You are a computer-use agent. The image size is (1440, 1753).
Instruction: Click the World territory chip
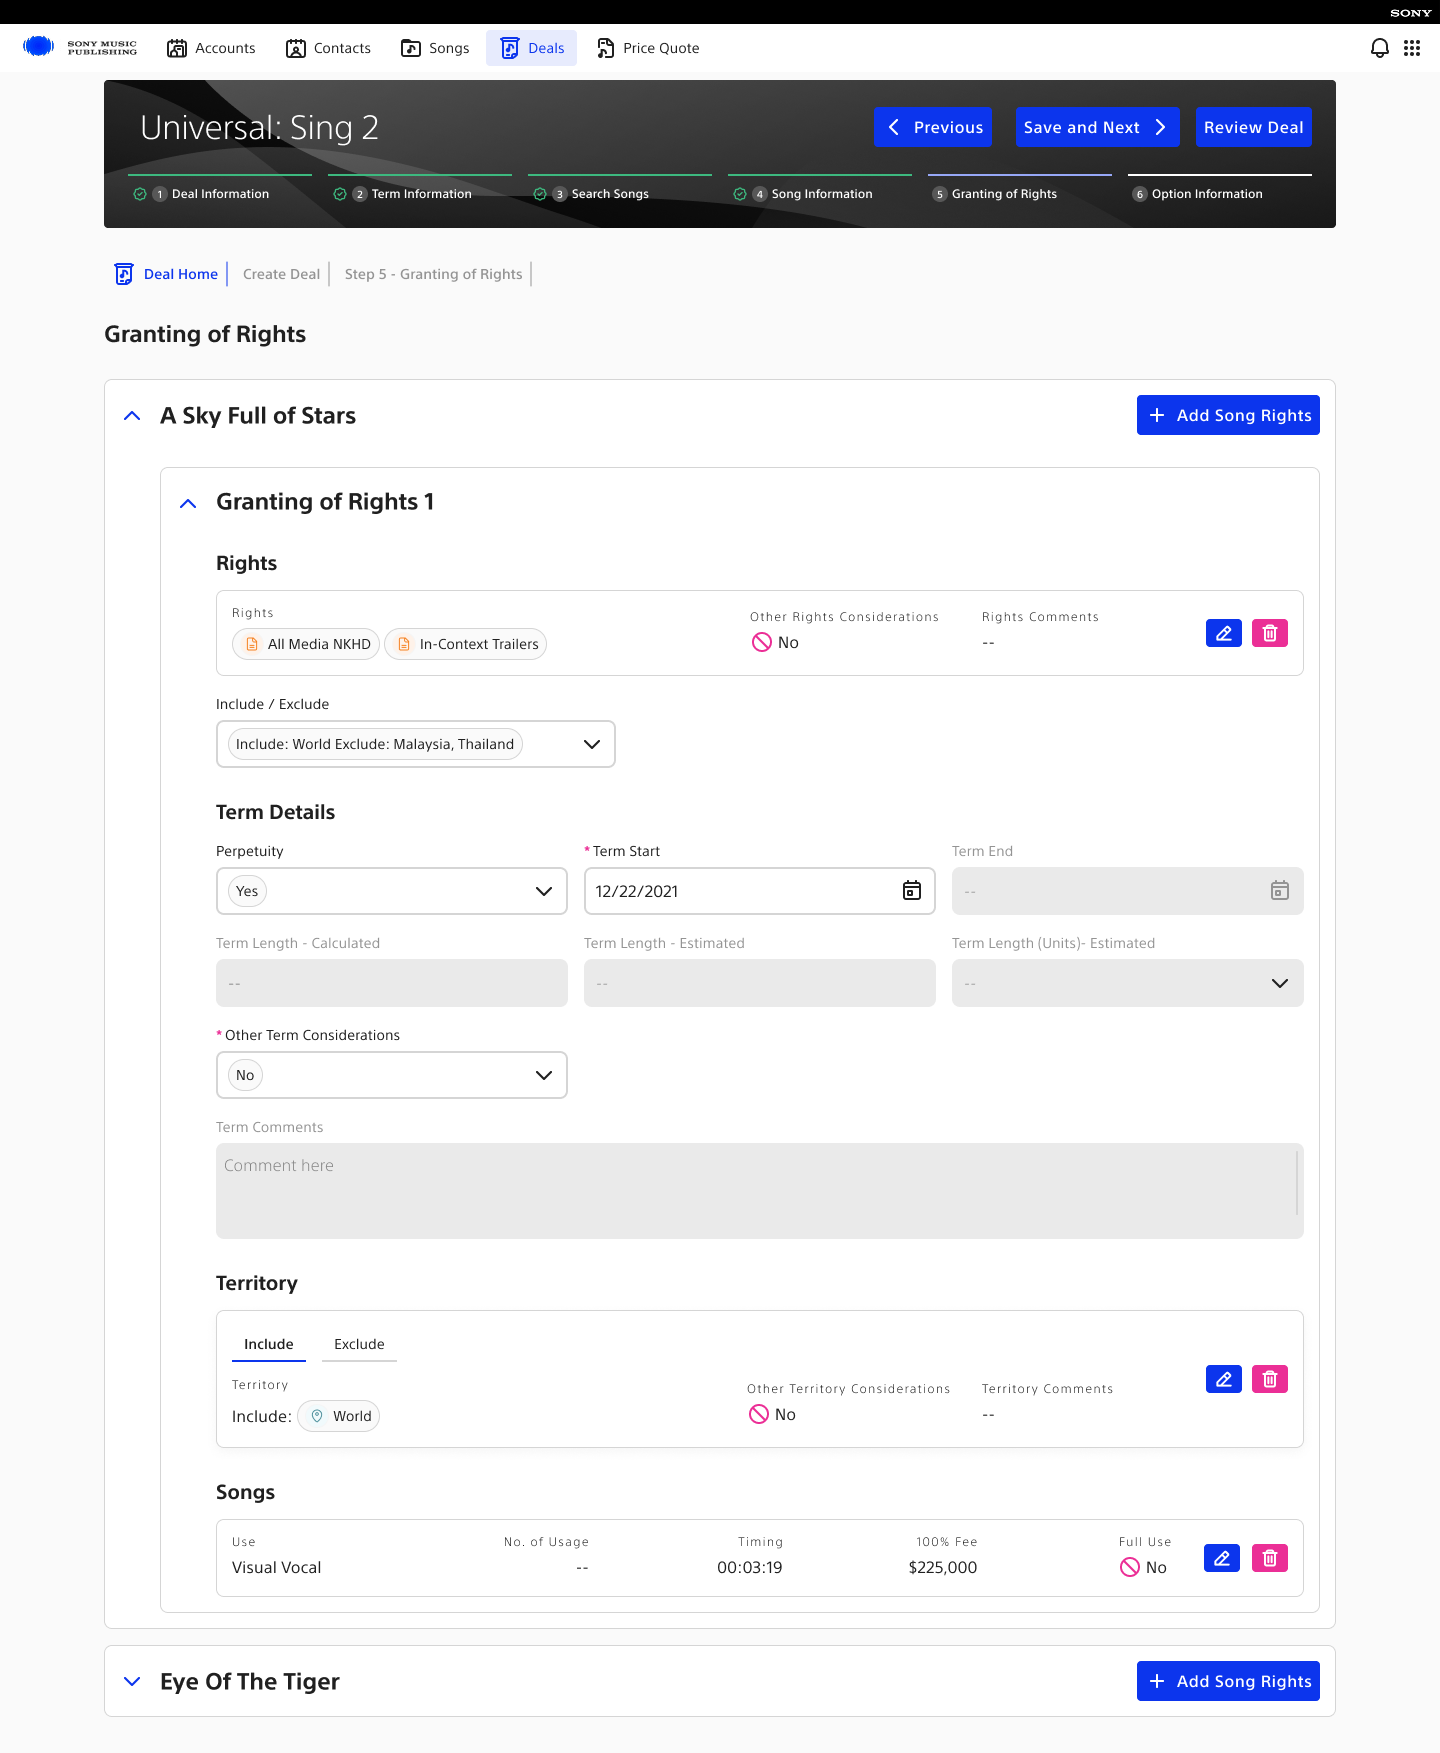[x=339, y=1416]
